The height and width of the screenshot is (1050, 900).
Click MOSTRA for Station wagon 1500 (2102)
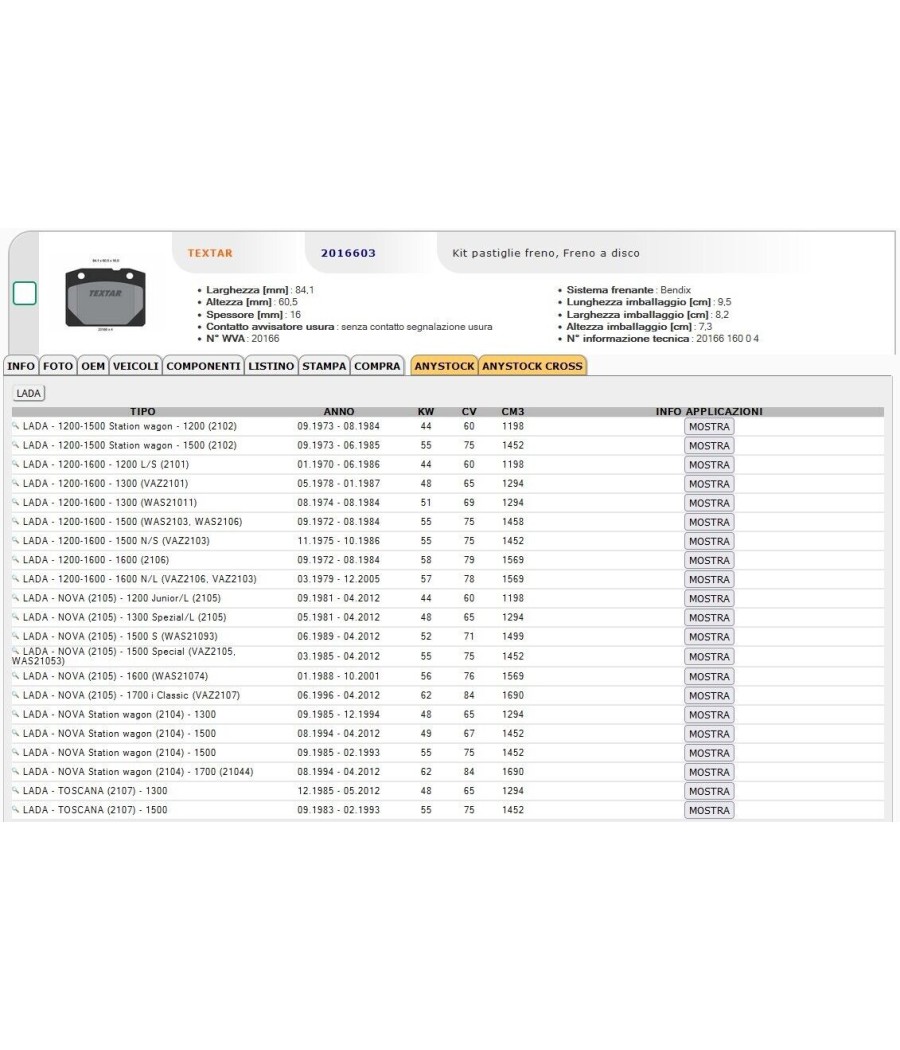click(709, 446)
